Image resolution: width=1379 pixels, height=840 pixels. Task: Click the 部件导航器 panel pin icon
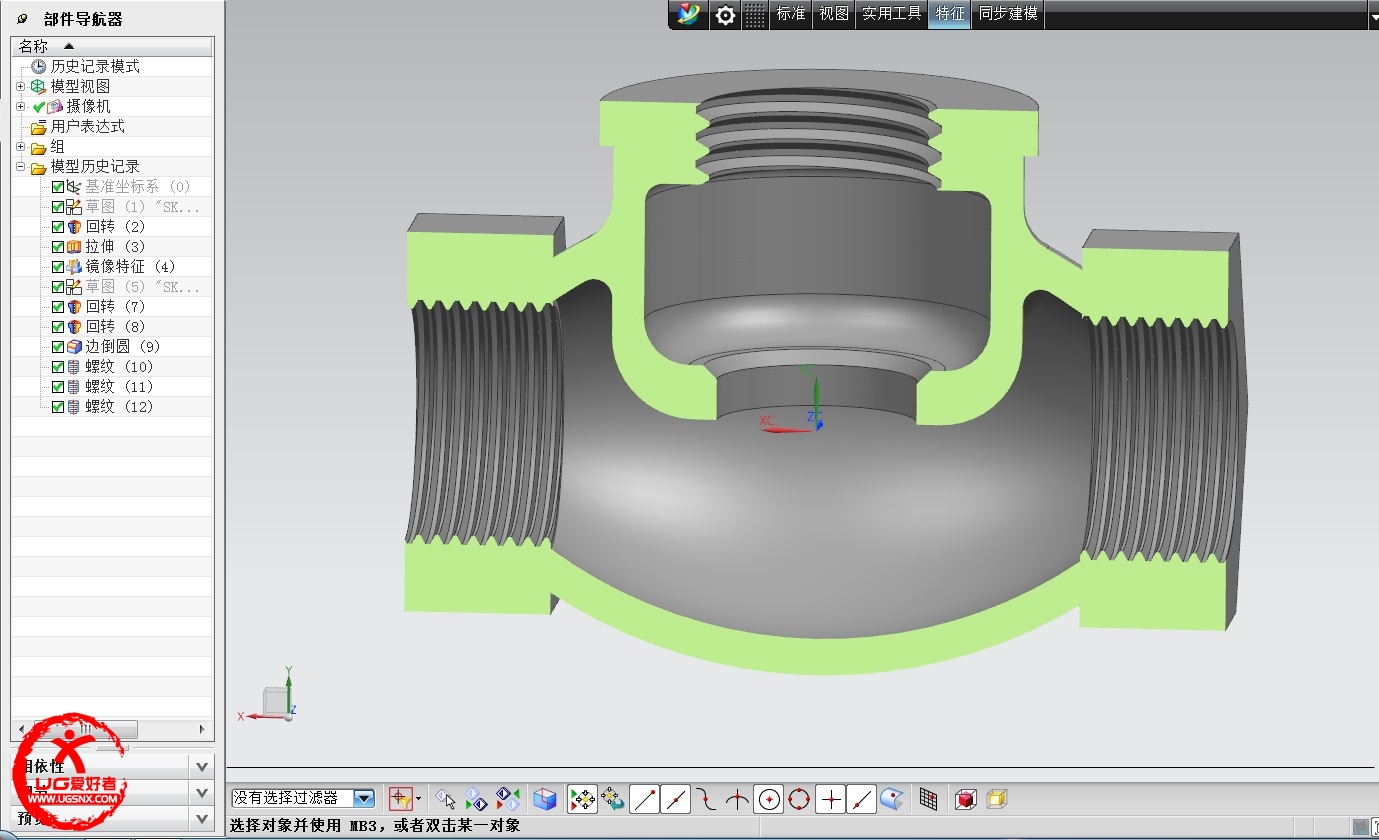click(x=23, y=19)
